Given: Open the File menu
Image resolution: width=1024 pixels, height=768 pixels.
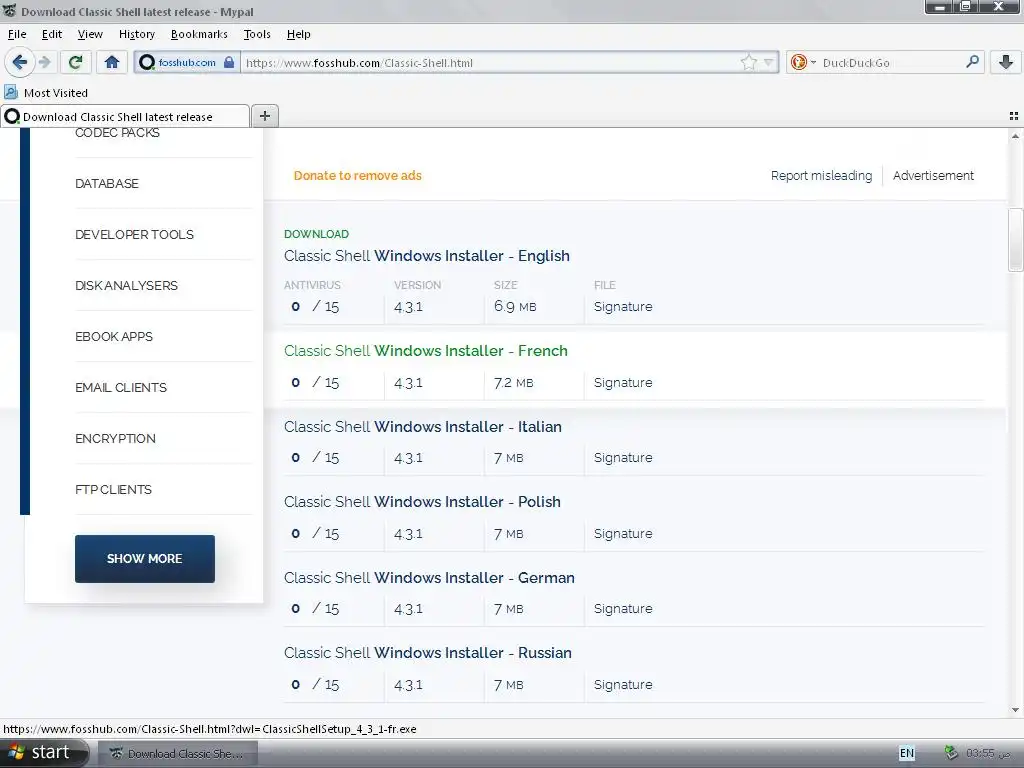Looking at the screenshot, I should (17, 34).
